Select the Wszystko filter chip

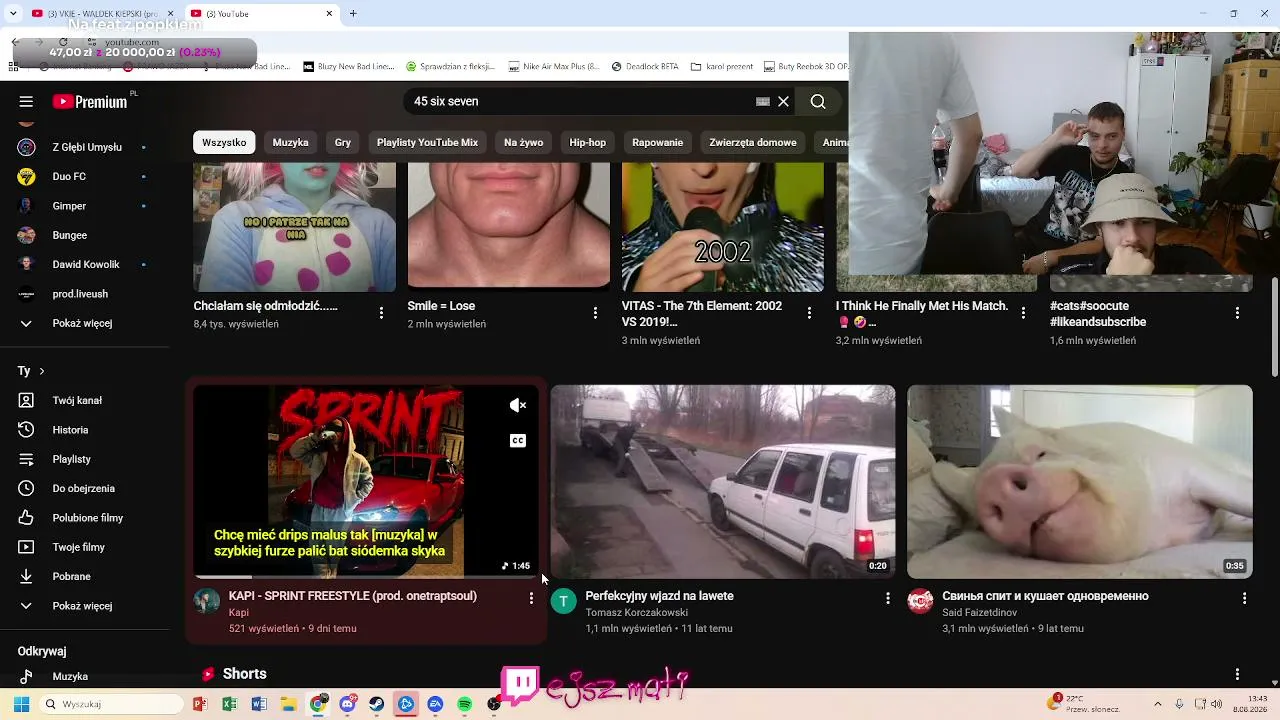coord(224,142)
